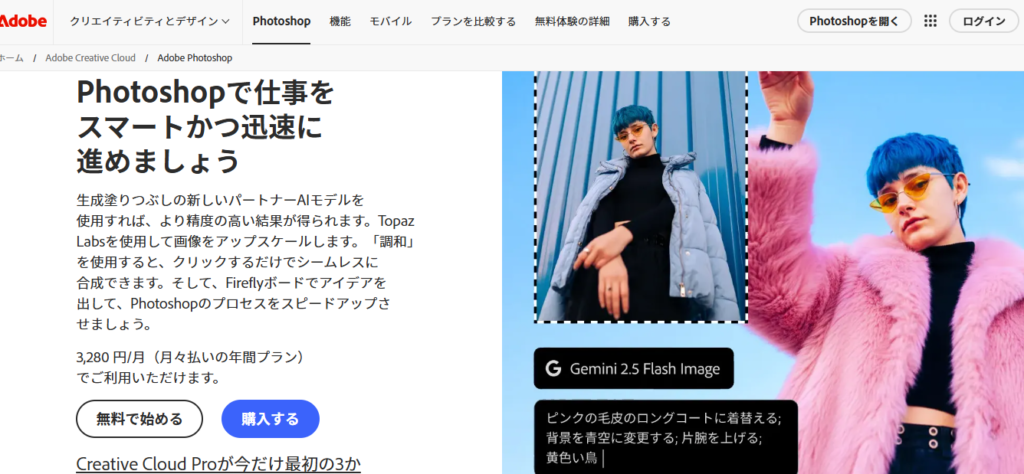Viewport: 1024px width, 474px height.
Task: Go to the モバイル navigation item
Action: click(391, 22)
